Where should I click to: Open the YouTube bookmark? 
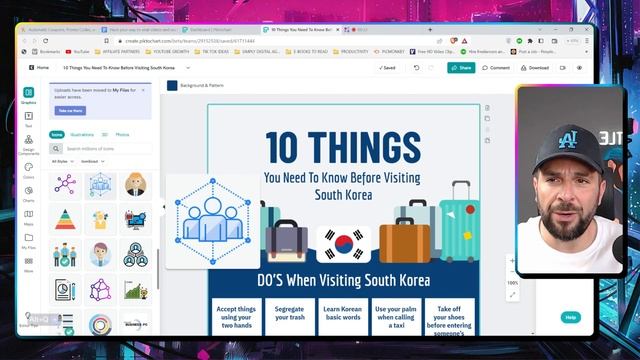(78, 52)
